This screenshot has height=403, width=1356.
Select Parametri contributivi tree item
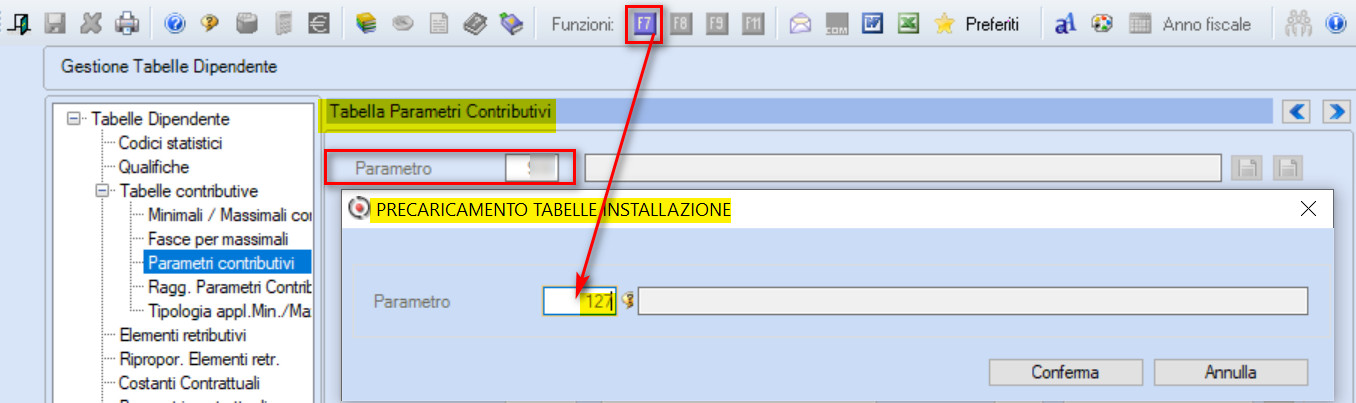(x=221, y=263)
